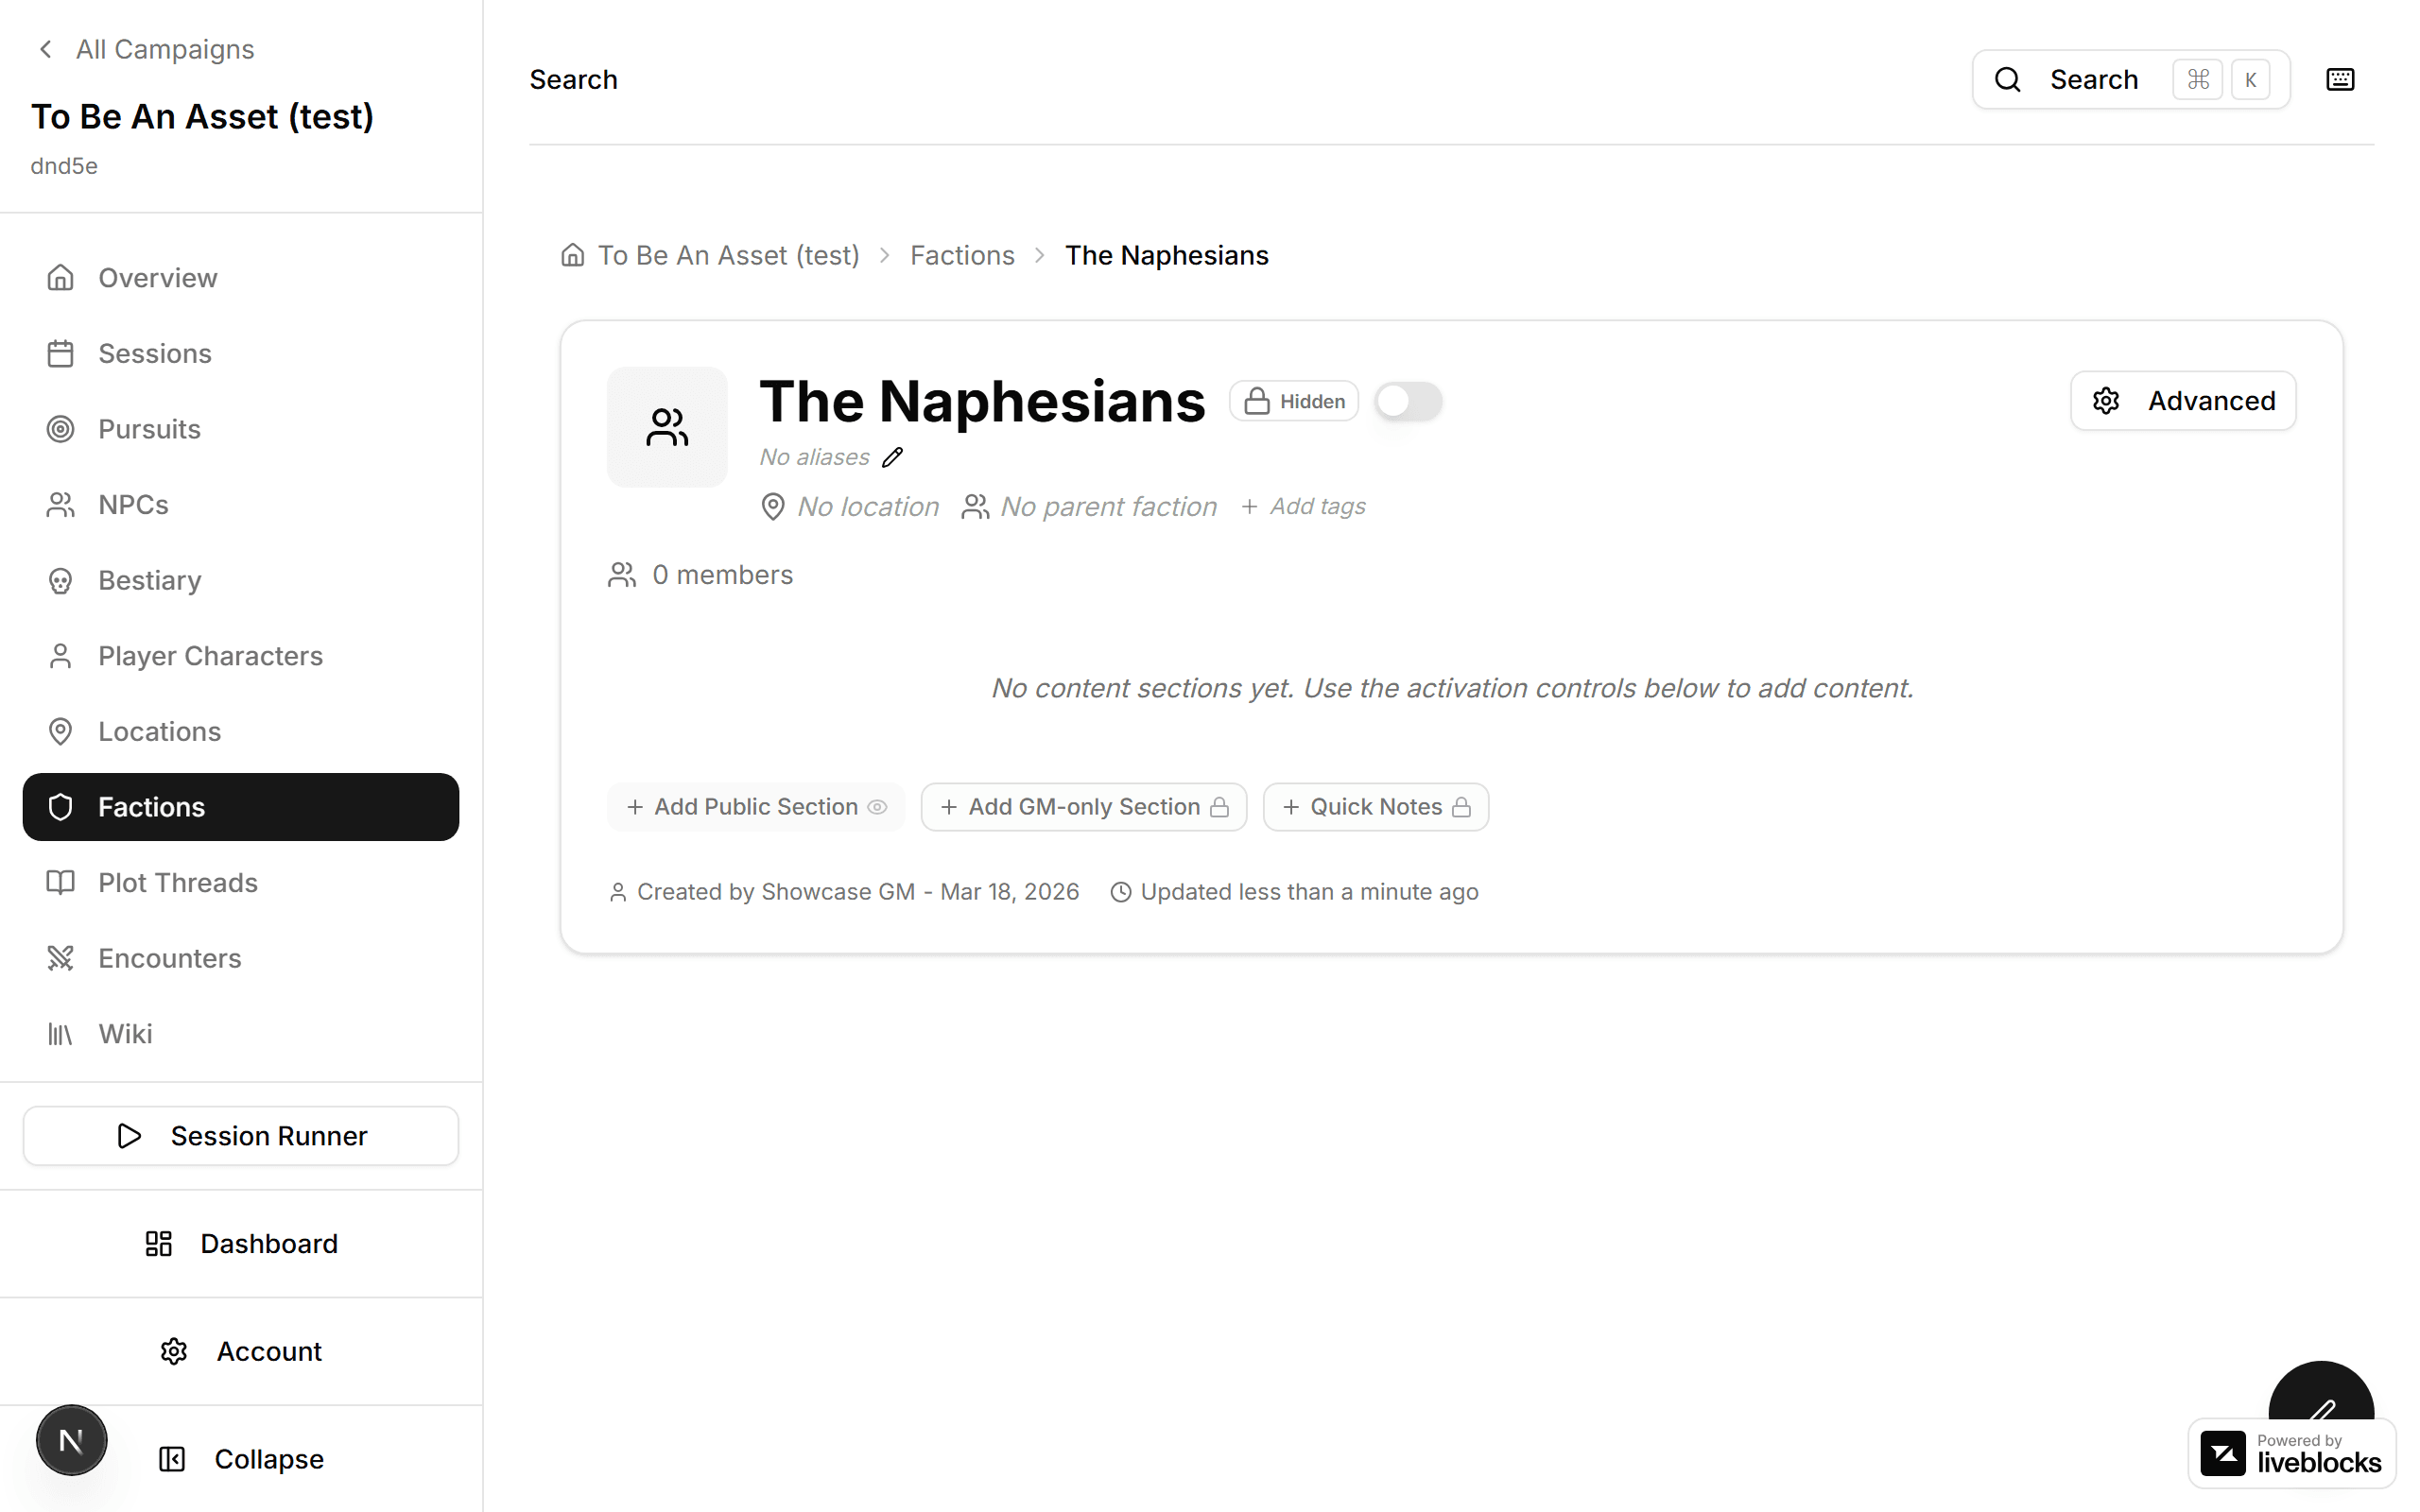Go back via All Campaigns chevron
Screen dimensions: 2420x1512
click(46, 48)
